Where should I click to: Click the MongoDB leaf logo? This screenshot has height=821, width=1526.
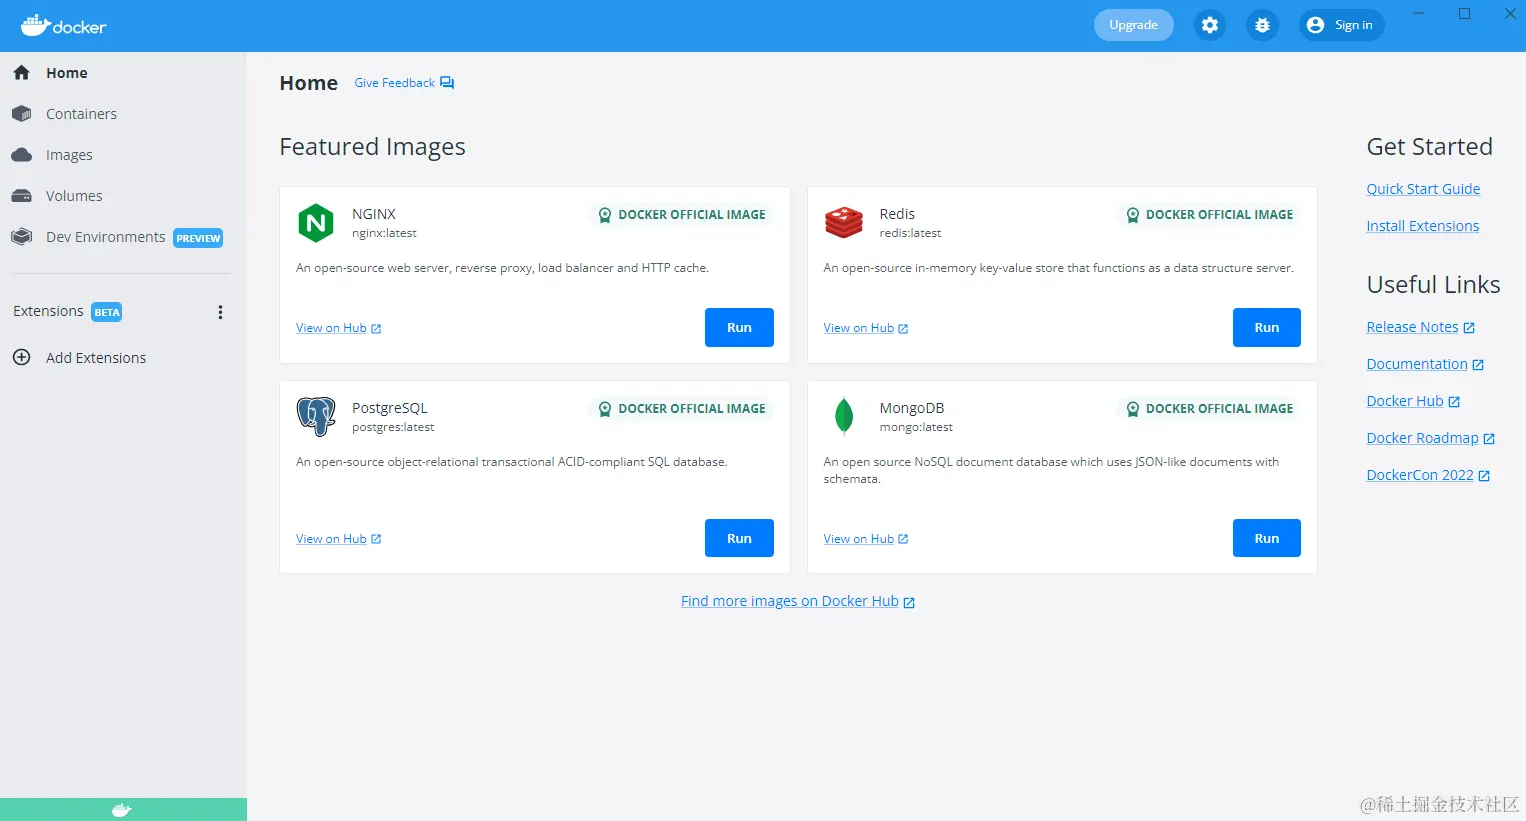tap(843, 416)
